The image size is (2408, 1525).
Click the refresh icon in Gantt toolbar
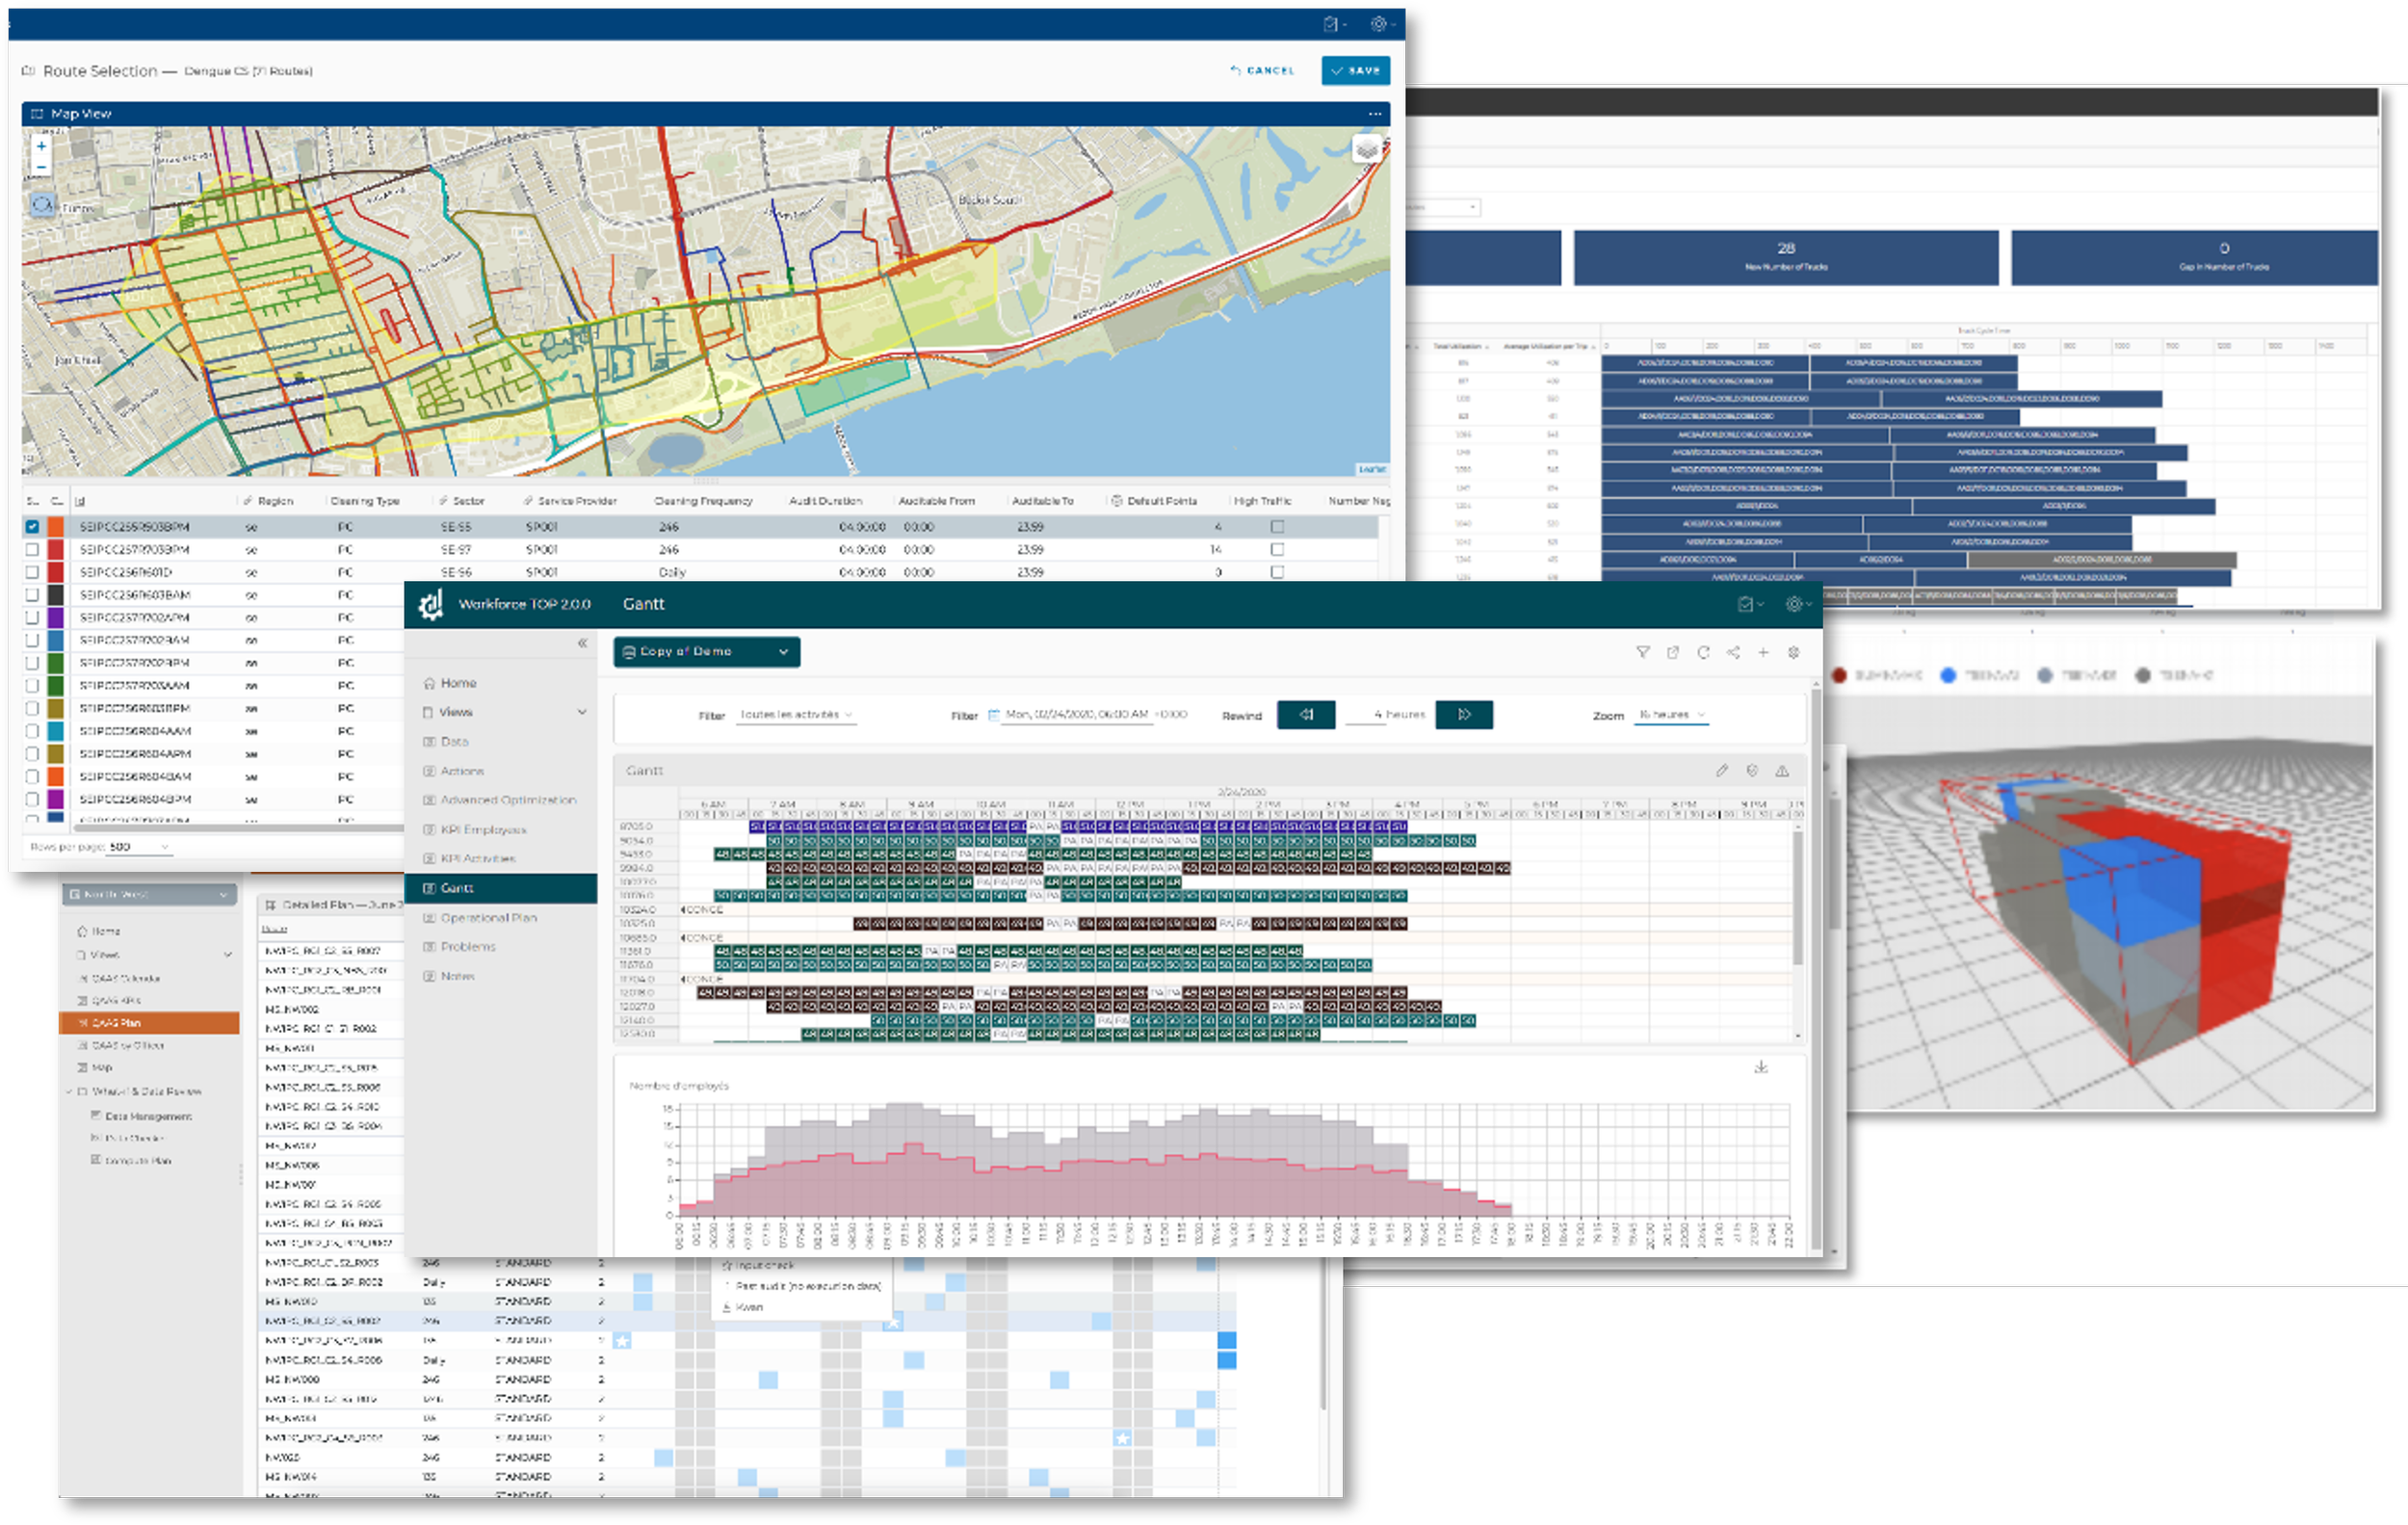click(1703, 652)
